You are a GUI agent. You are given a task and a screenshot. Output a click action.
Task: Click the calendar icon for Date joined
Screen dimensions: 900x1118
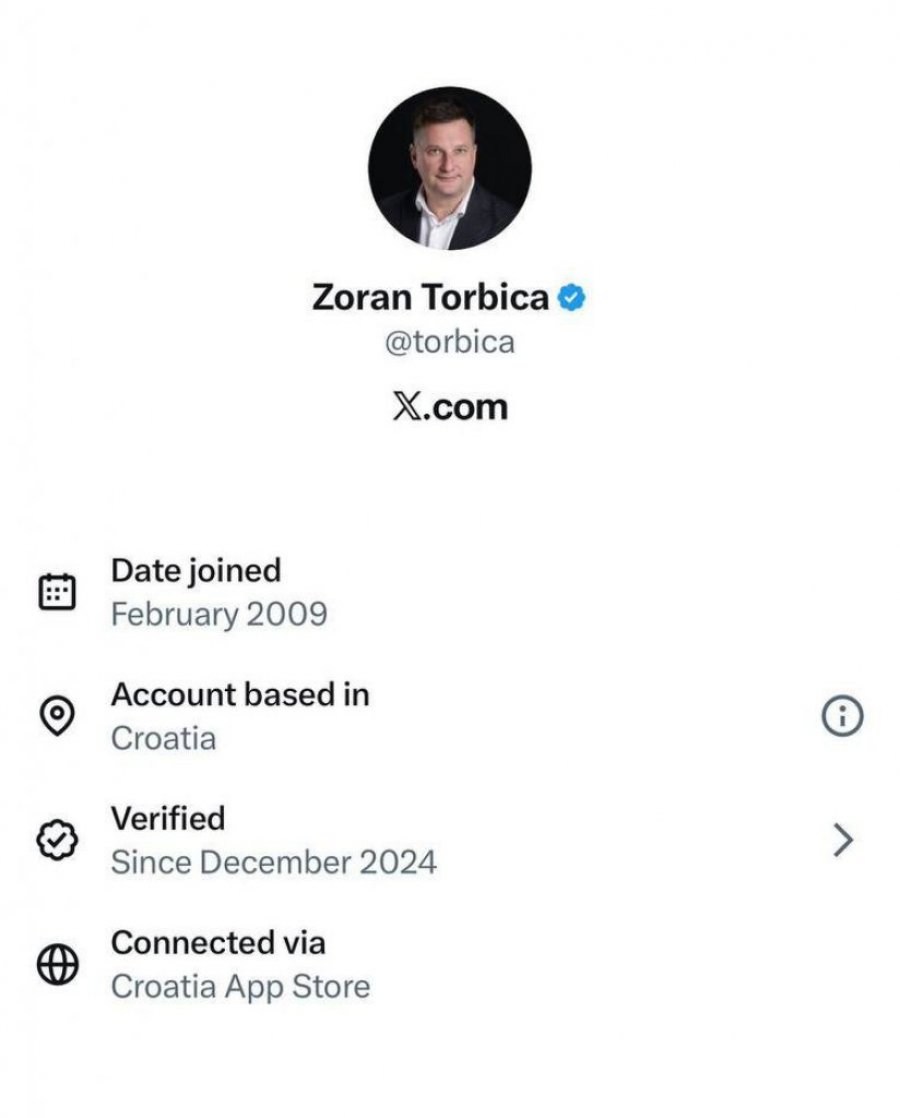pyautogui.click(x=57, y=593)
